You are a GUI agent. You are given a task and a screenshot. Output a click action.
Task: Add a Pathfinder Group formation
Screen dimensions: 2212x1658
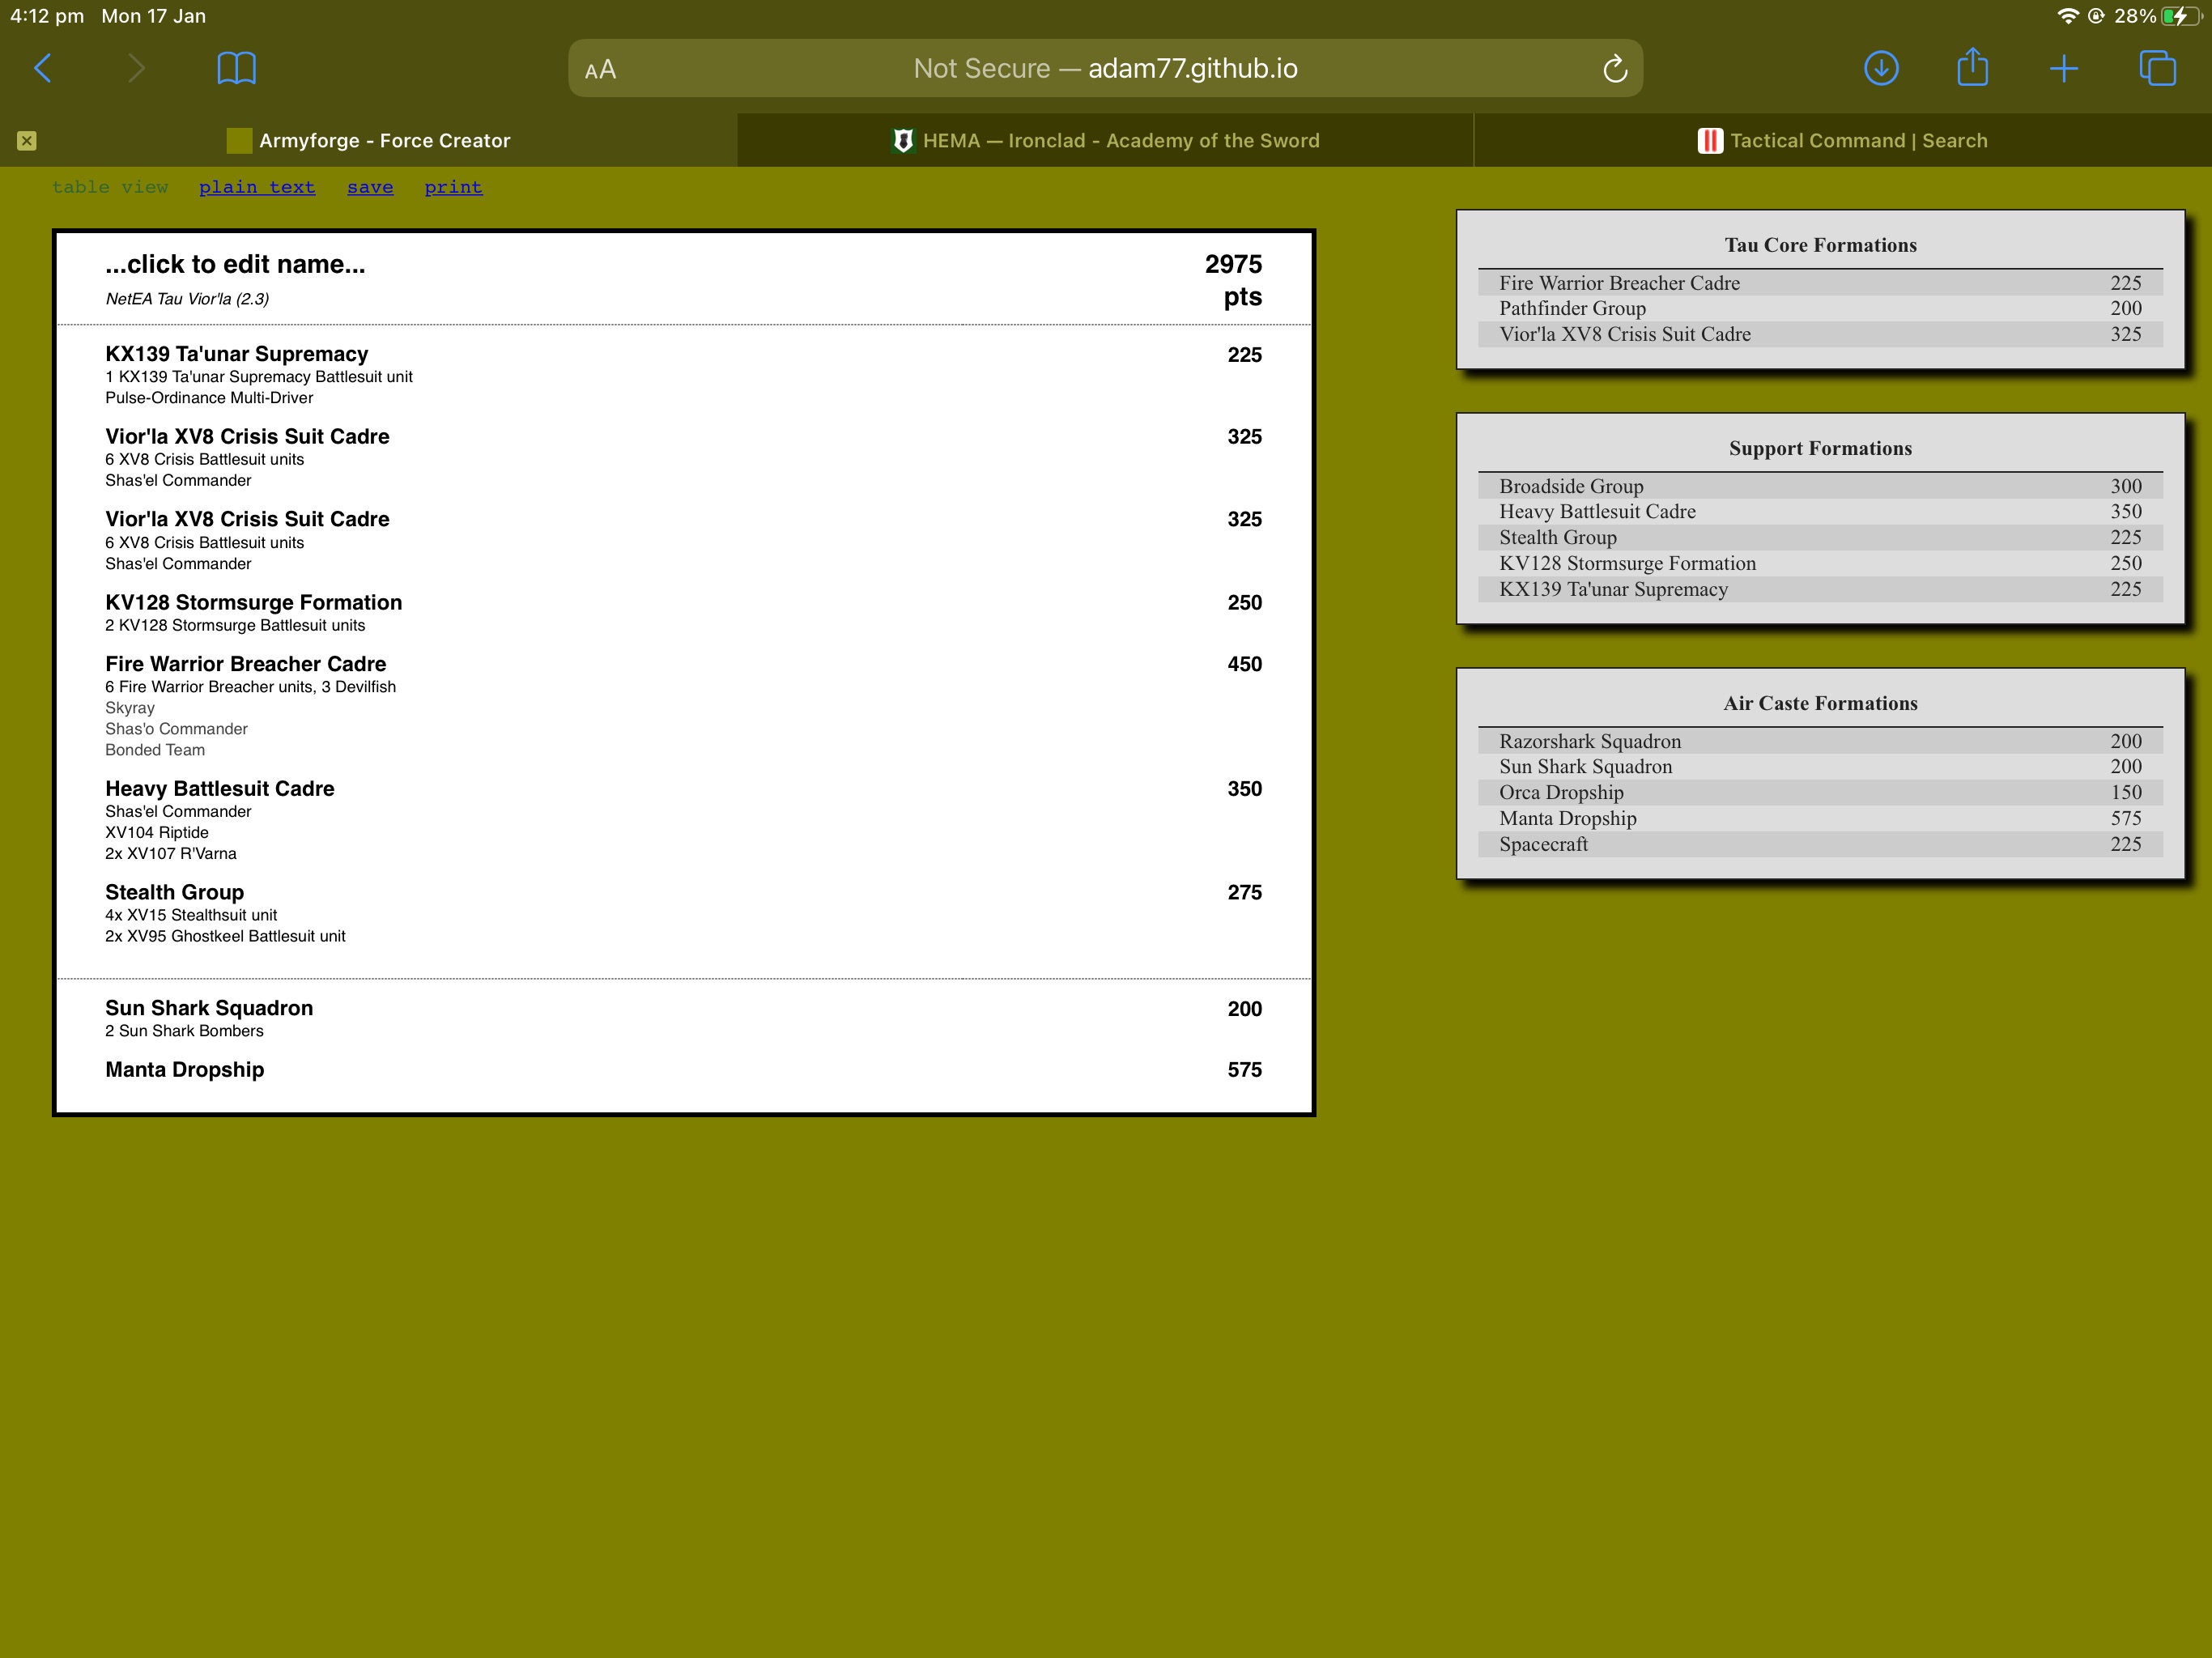click(x=1572, y=309)
